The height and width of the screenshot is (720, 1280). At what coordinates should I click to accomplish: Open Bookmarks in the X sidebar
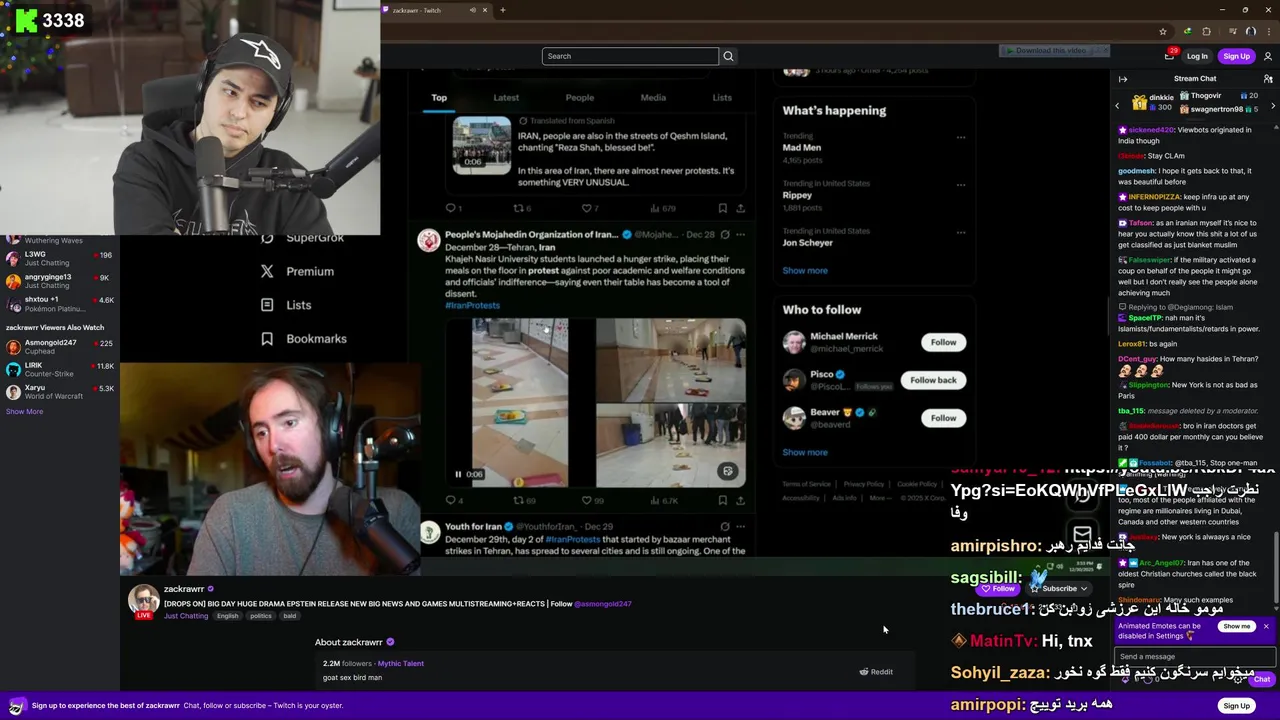[x=303, y=339]
